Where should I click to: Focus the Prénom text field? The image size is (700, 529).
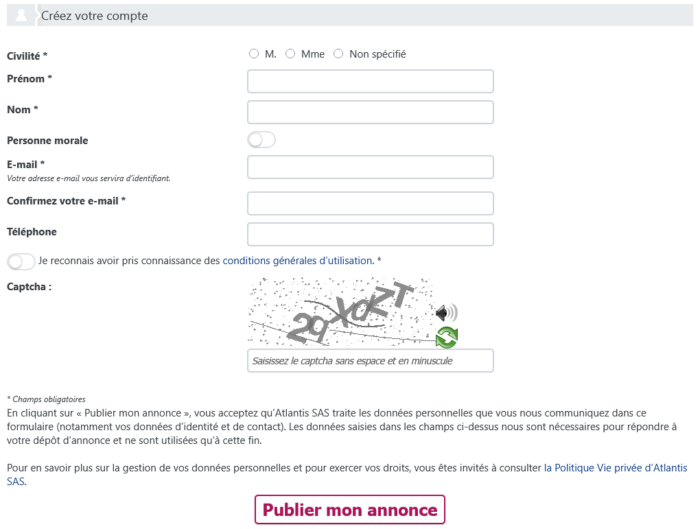pyautogui.click(x=370, y=81)
